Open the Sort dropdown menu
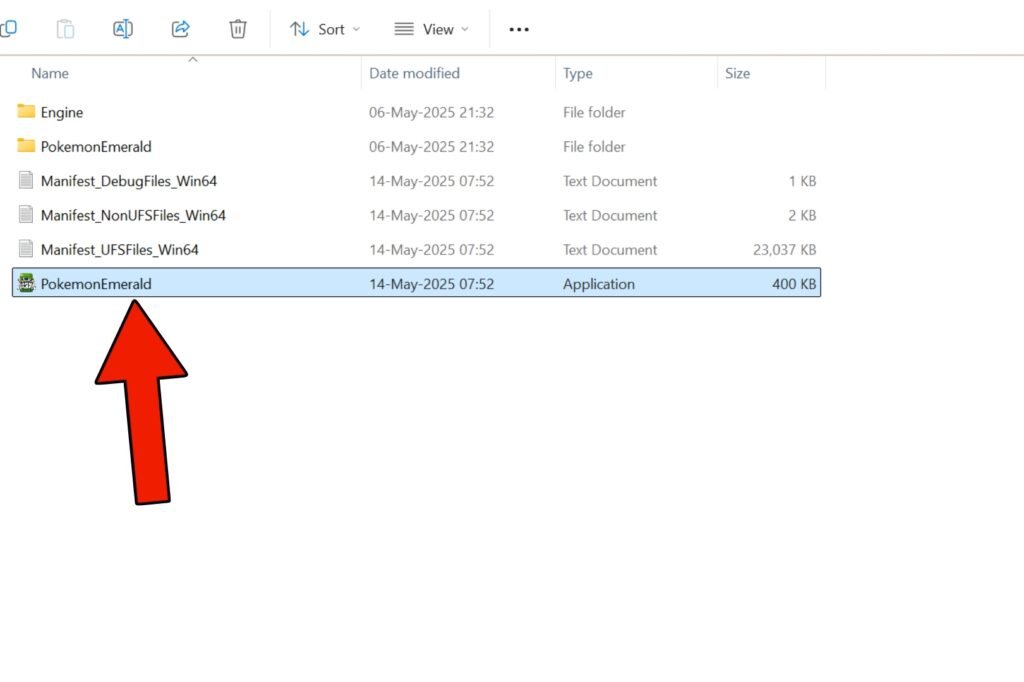Screen dimensions: 1024x682 point(325,29)
